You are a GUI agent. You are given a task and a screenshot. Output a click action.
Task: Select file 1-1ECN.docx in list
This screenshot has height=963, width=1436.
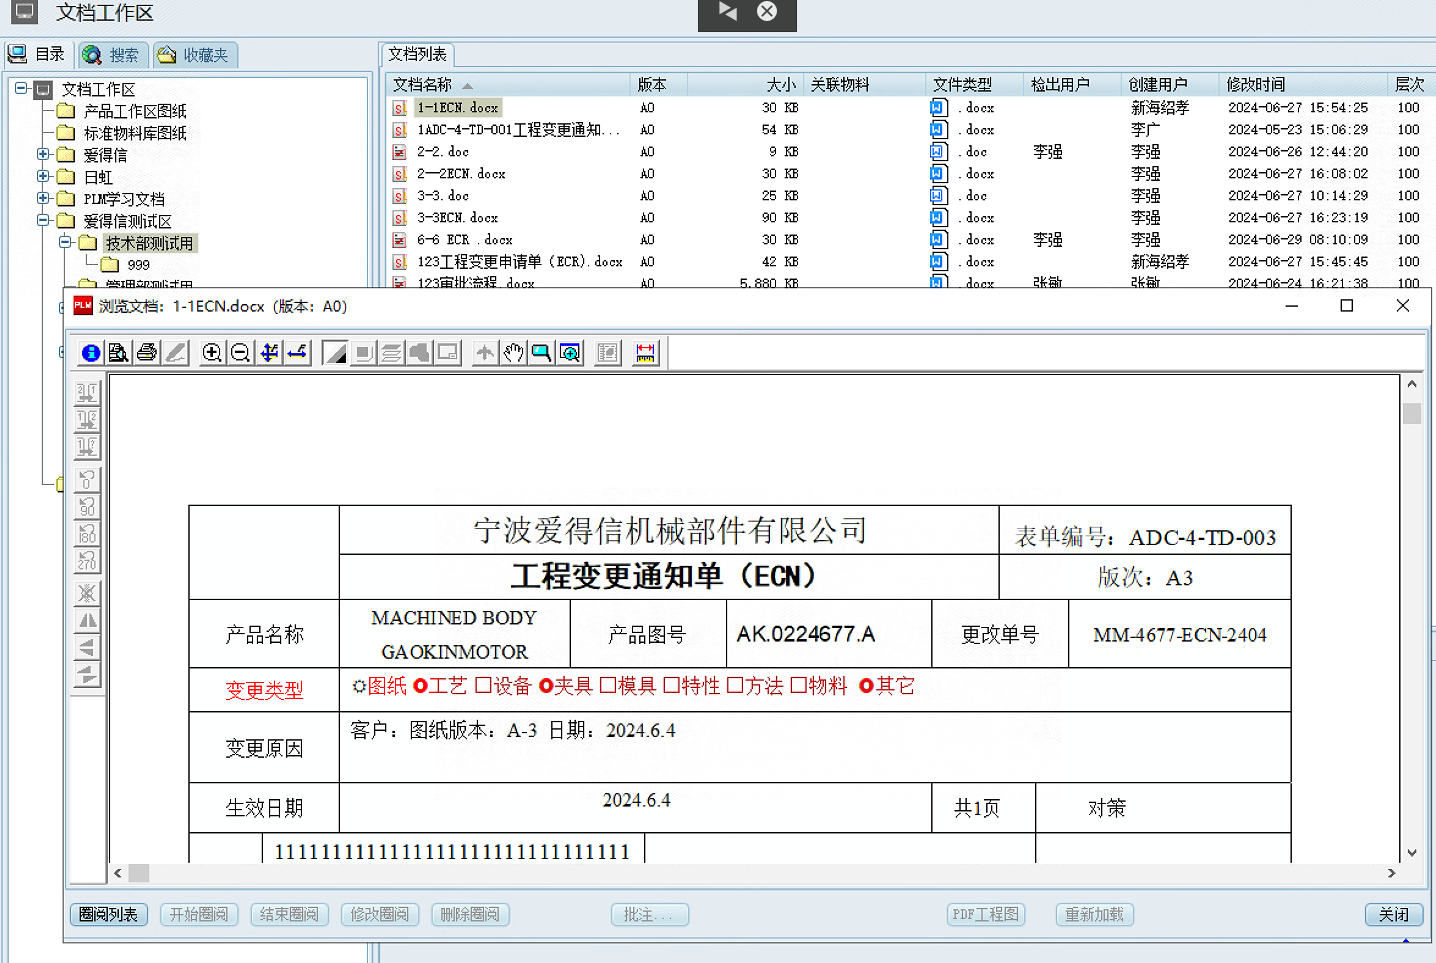pyautogui.click(x=458, y=107)
